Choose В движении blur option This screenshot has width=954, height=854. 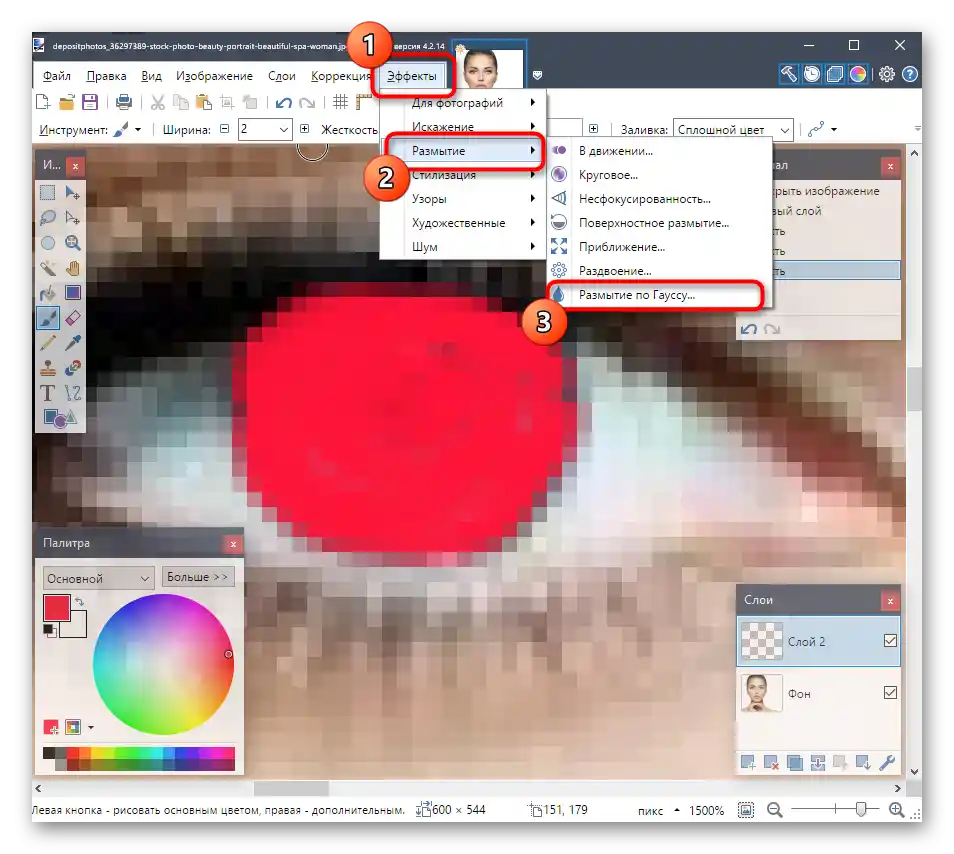pyautogui.click(x=659, y=151)
